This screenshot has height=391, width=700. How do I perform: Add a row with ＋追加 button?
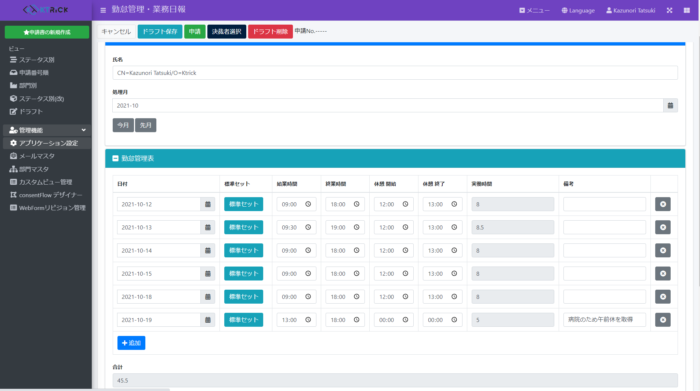click(x=131, y=343)
